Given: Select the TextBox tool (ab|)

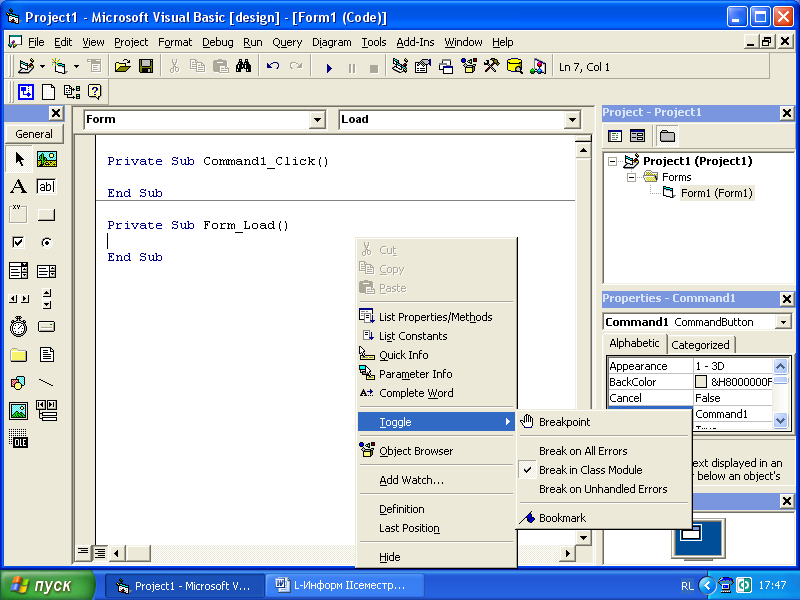Looking at the screenshot, I should point(46,187).
